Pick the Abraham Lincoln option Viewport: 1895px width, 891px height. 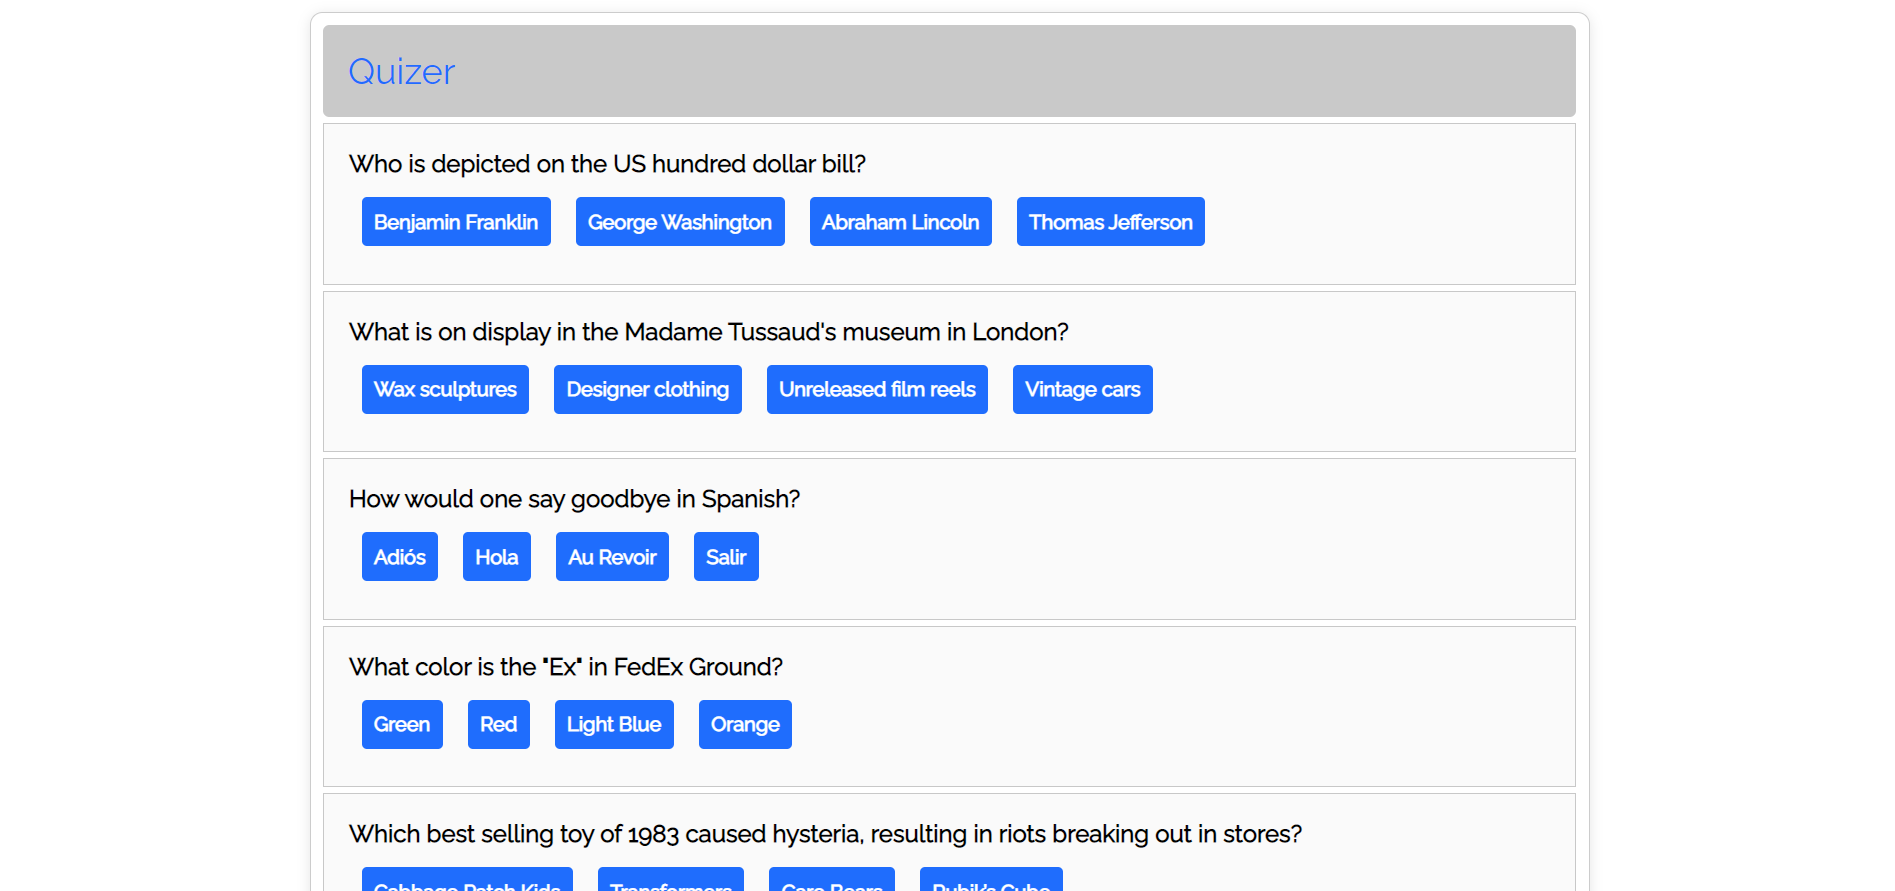point(901,222)
